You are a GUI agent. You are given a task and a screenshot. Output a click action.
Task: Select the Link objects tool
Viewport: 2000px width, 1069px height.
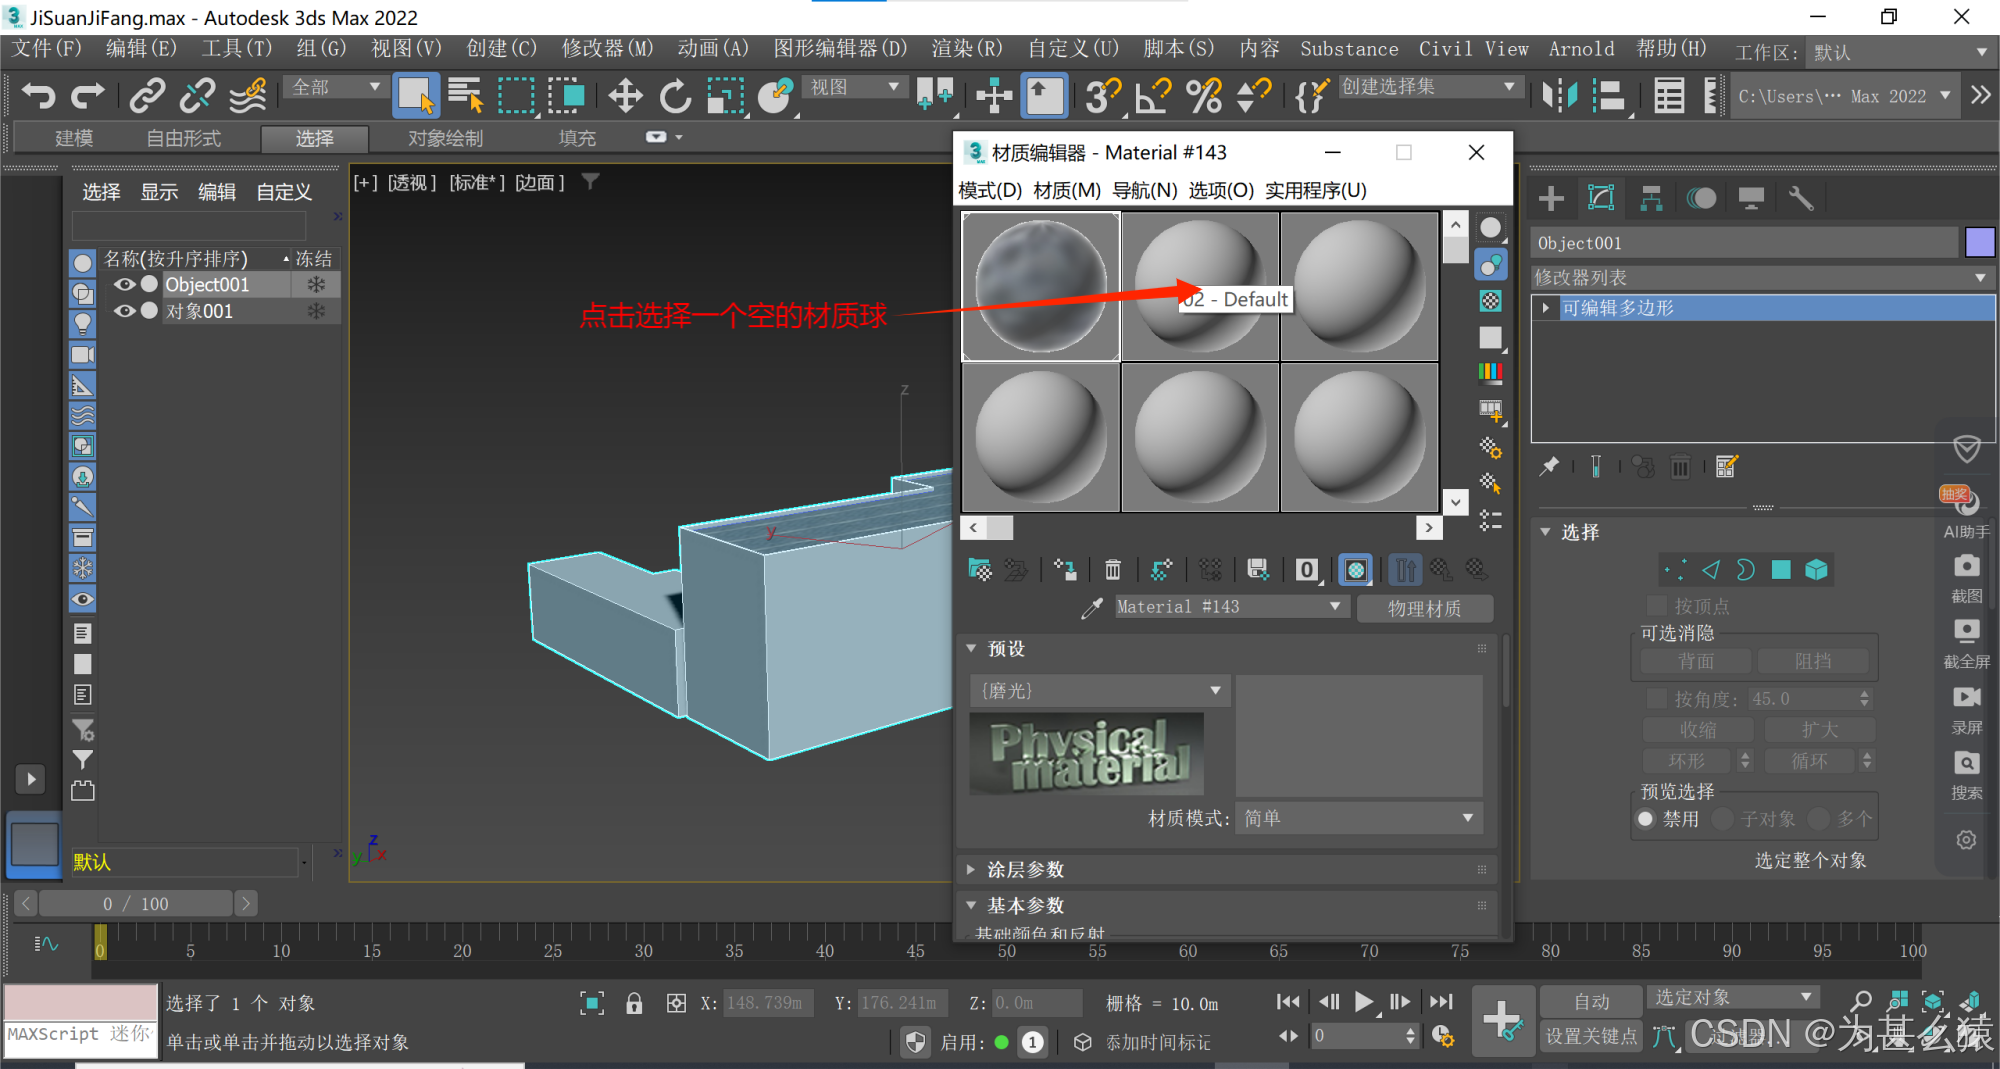pyautogui.click(x=147, y=96)
